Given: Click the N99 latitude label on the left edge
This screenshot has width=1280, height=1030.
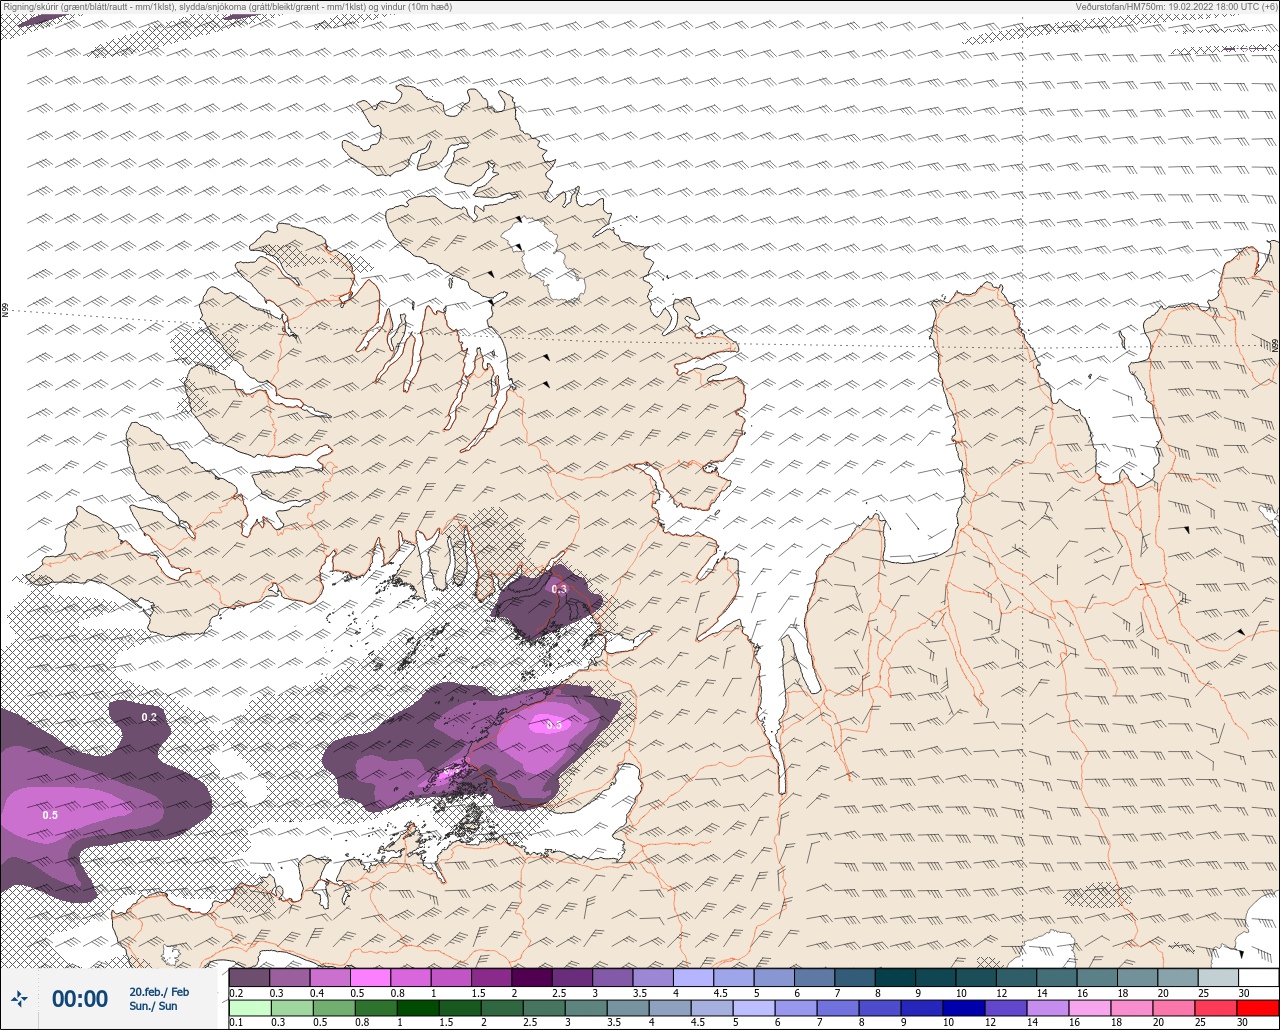Looking at the screenshot, I should 5,311.
